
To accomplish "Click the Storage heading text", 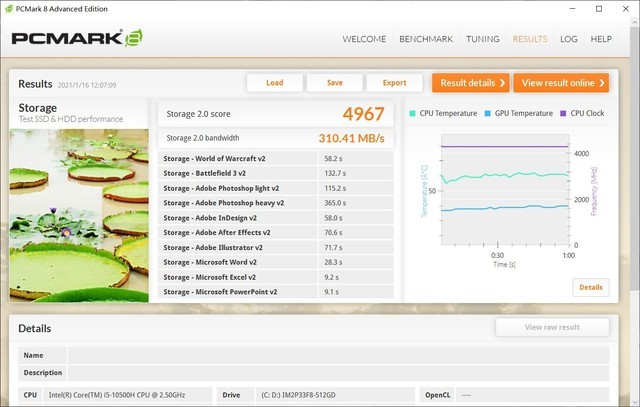I will 38,108.
